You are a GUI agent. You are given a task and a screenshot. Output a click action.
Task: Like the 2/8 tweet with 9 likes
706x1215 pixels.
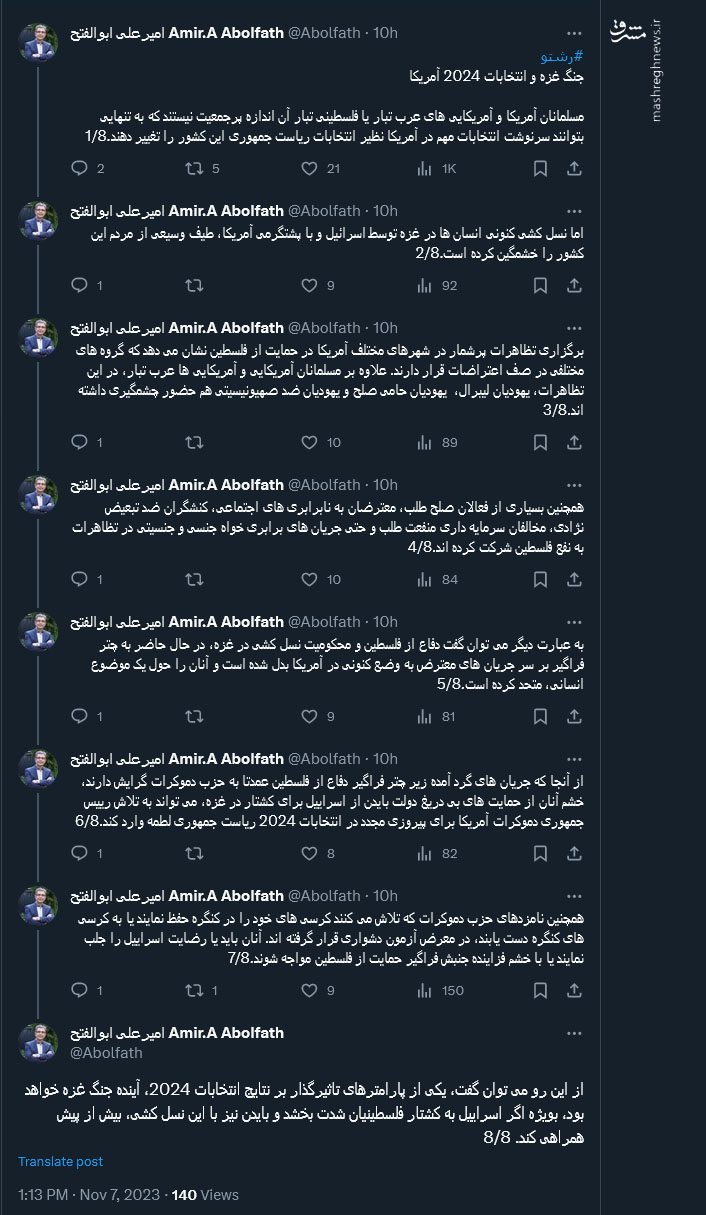(x=310, y=285)
